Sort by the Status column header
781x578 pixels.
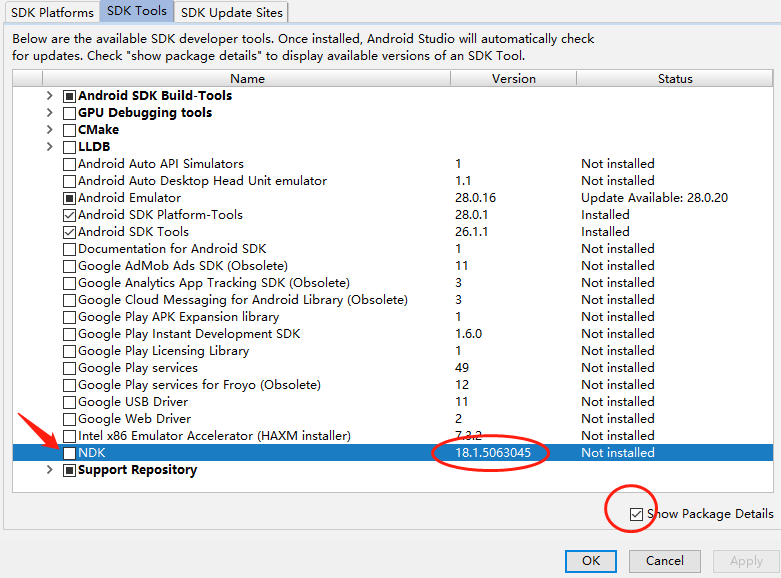[x=675, y=79]
